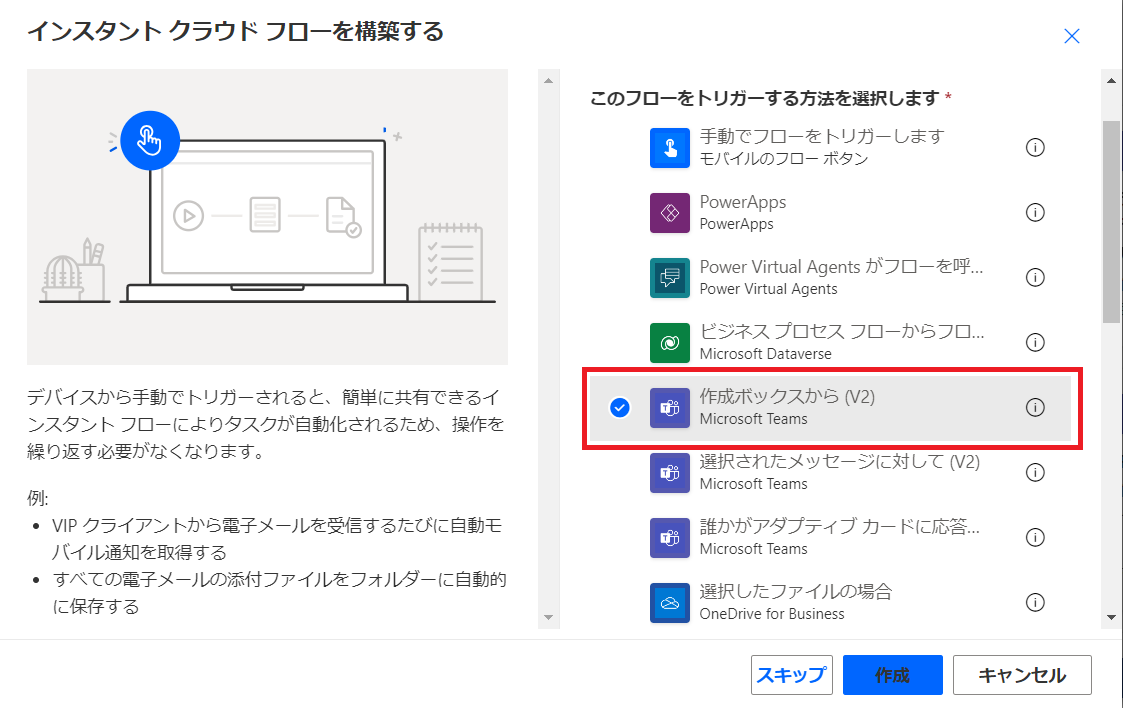
Task: Choose the PowerApps trigger title text
Action: click(743, 203)
